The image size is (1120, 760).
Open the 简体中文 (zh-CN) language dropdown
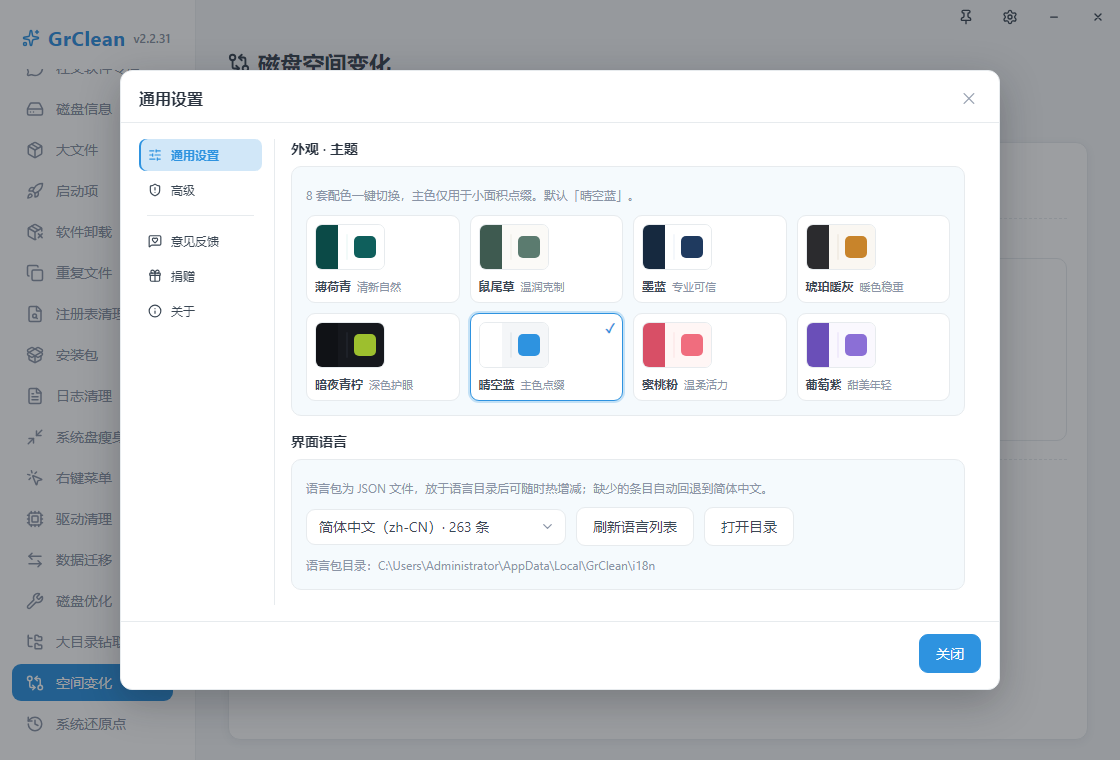coord(436,527)
